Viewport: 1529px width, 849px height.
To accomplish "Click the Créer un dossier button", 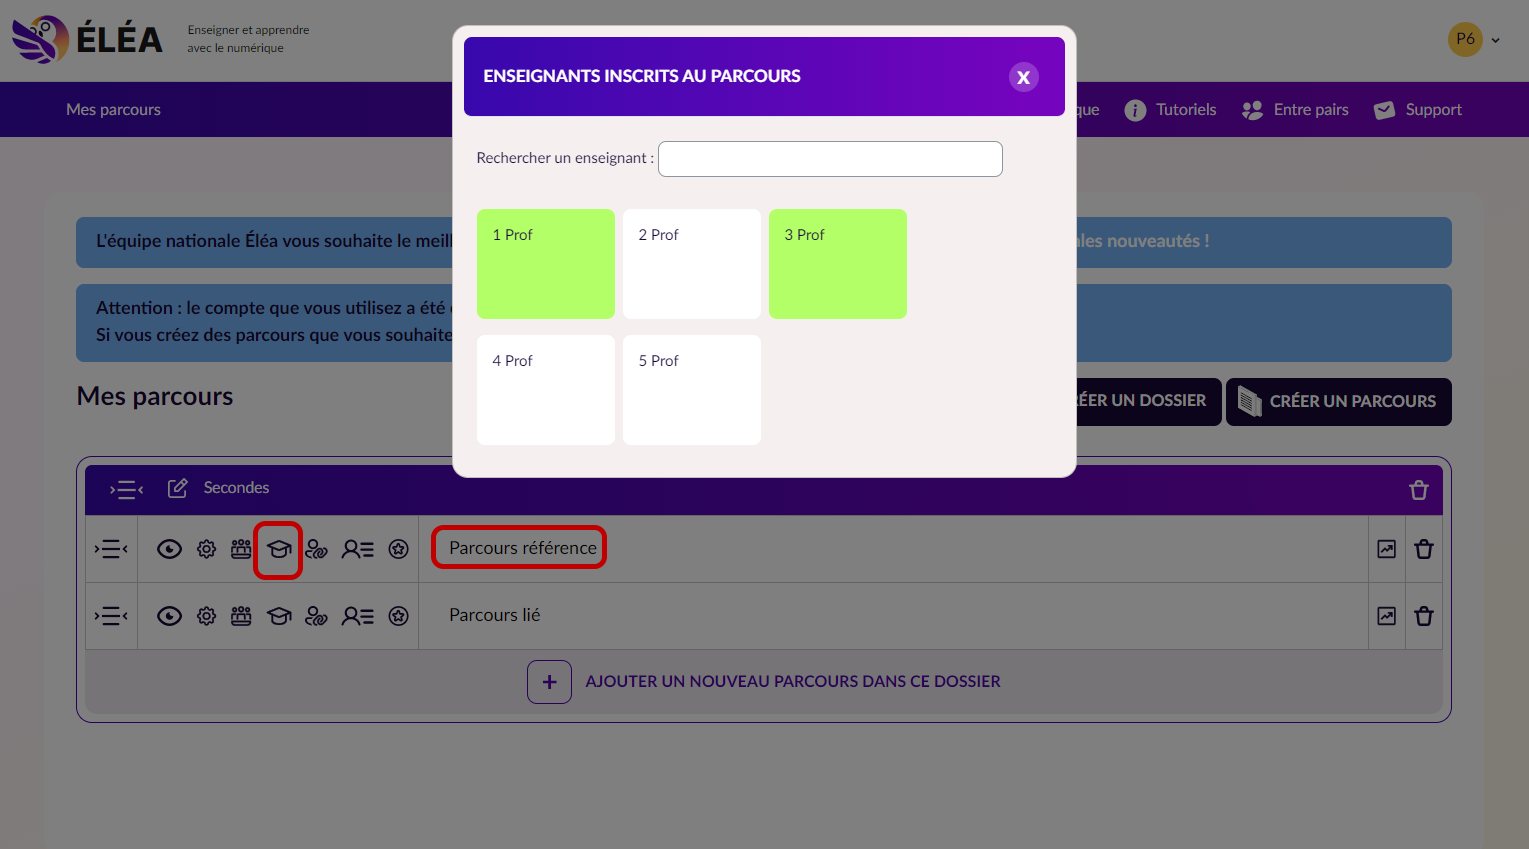I will tap(1148, 402).
